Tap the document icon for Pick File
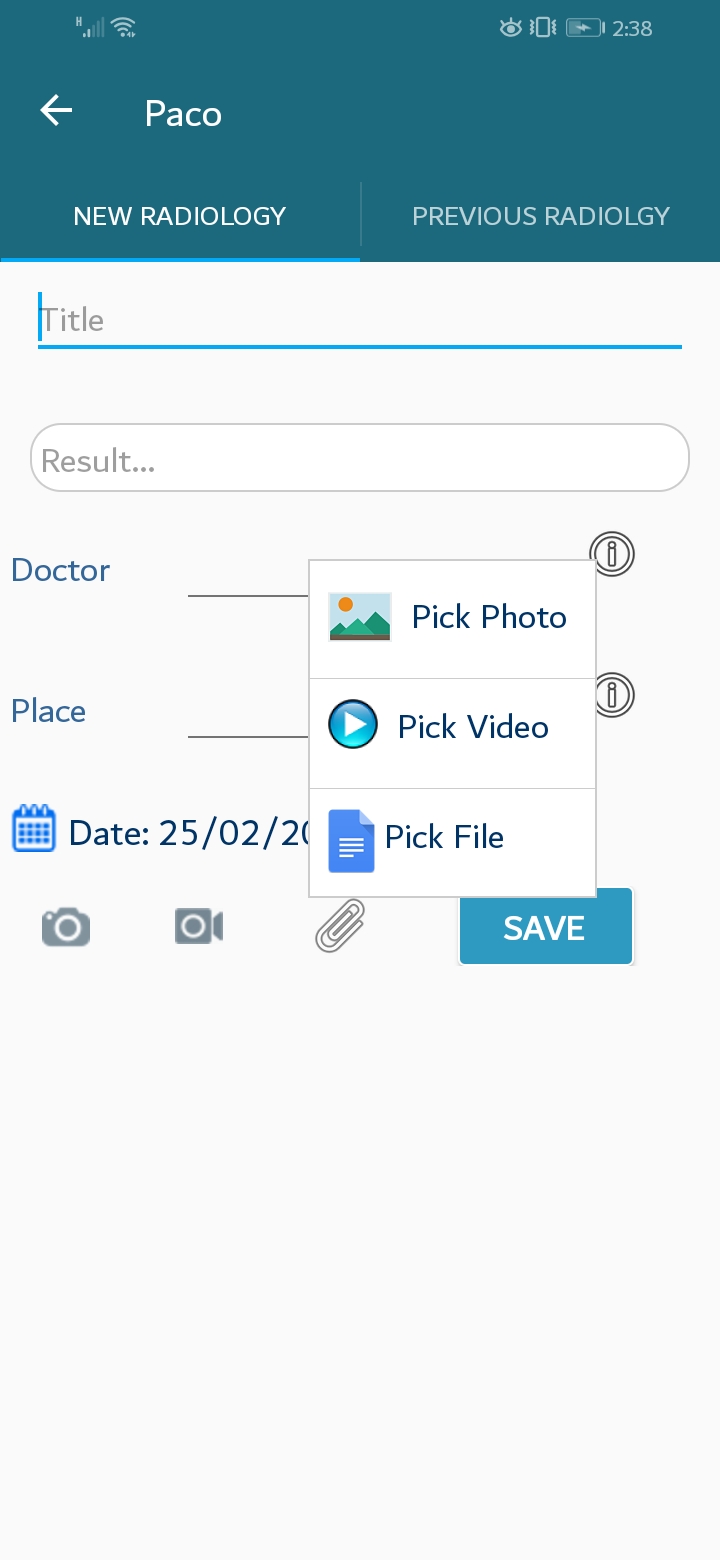The width and height of the screenshot is (720, 1560). 351,841
